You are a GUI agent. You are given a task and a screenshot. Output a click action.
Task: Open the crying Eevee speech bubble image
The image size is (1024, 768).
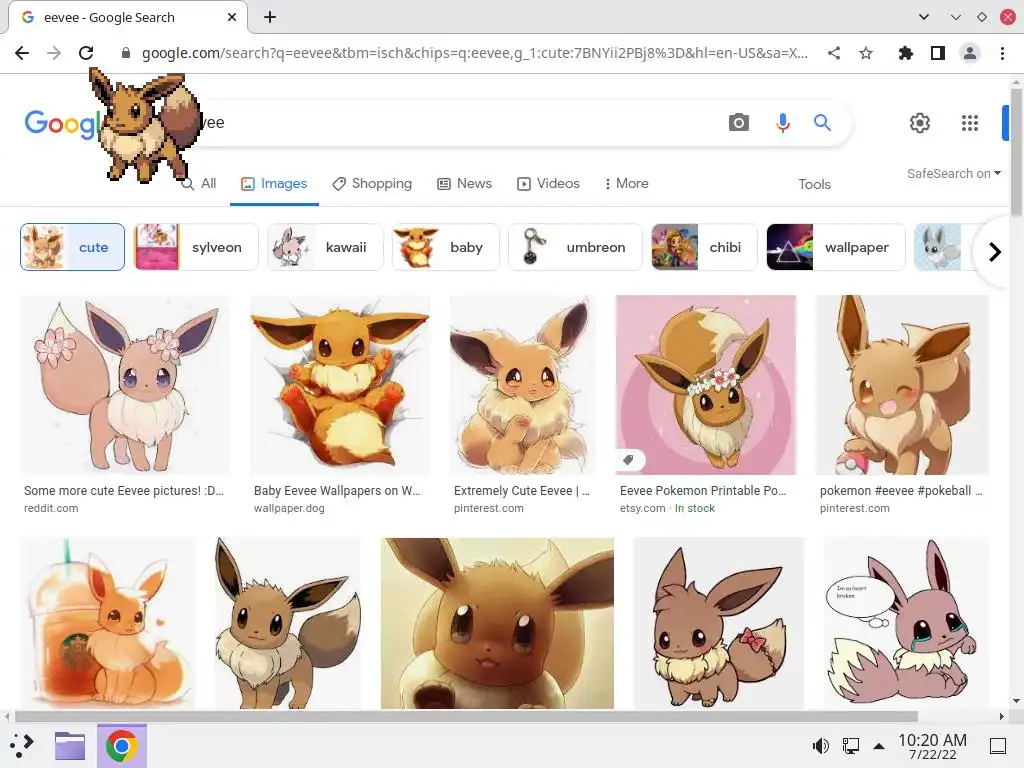point(907,623)
